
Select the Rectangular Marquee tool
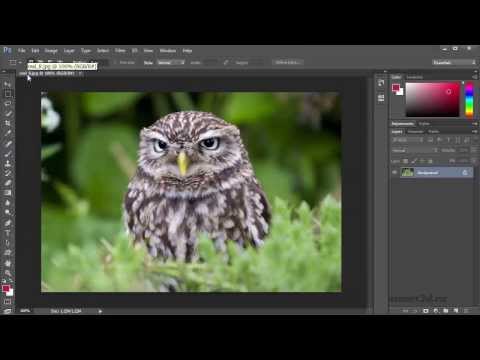click(8, 94)
